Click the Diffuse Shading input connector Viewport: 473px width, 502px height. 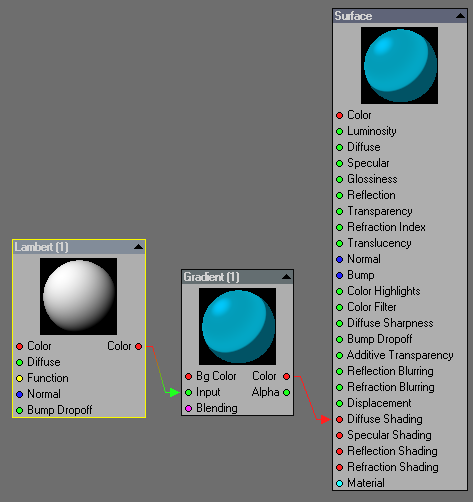click(339, 419)
